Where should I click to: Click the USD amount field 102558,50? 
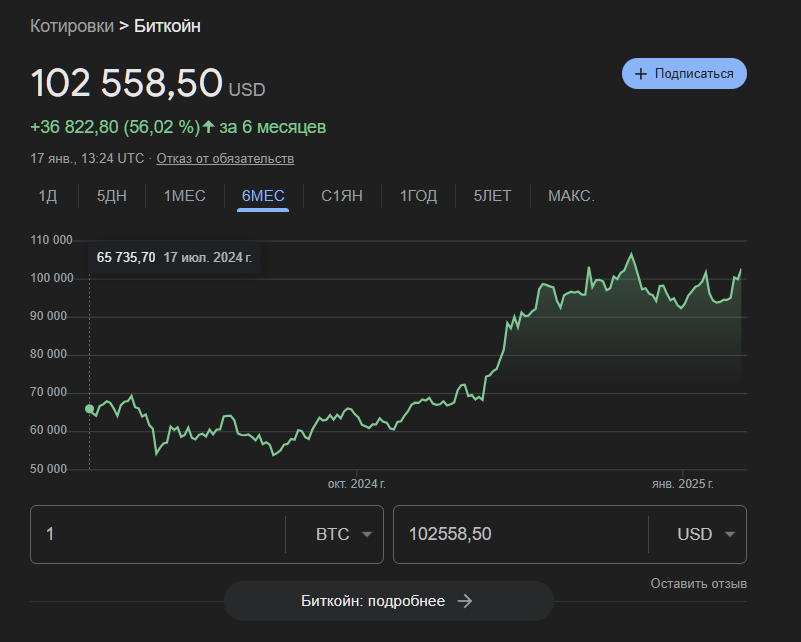(520, 534)
